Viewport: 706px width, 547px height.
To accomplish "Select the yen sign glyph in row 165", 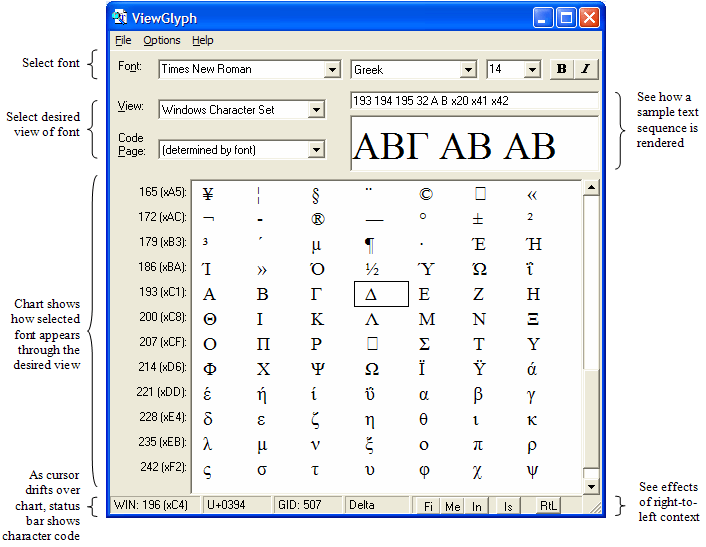I will pyautogui.click(x=208, y=194).
